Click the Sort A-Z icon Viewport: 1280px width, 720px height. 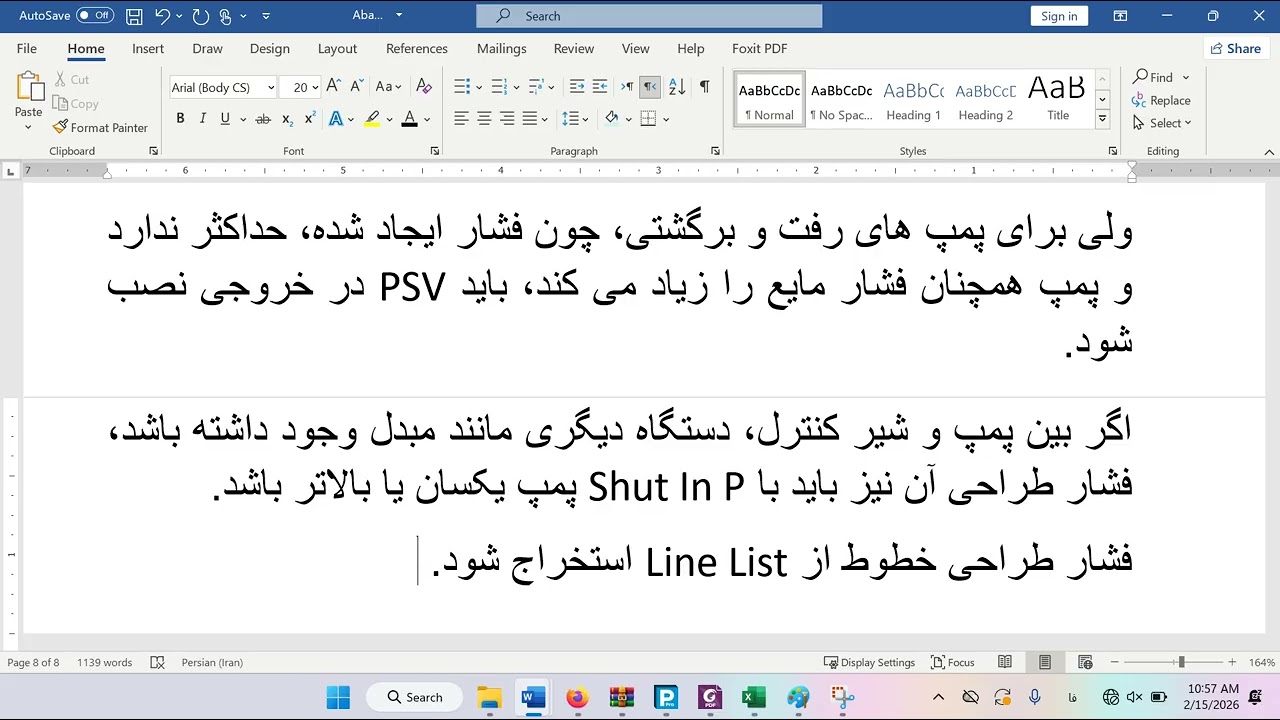[x=677, y=87]
